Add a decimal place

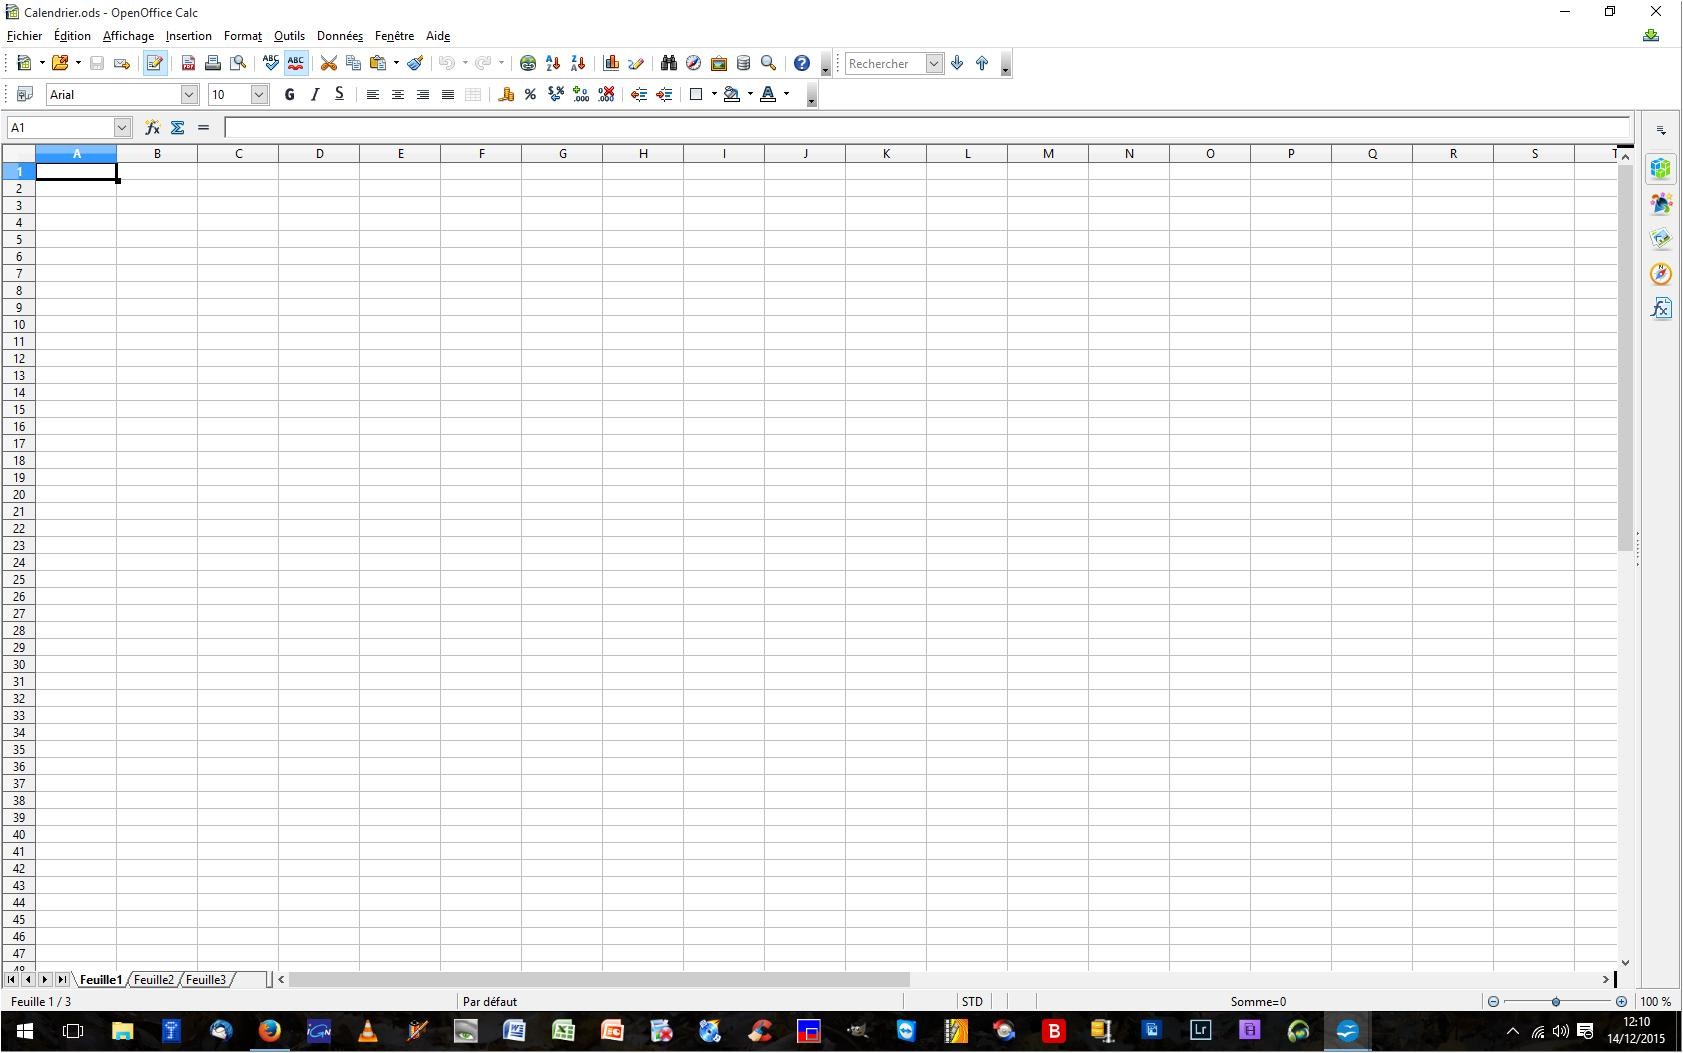pyautogui.click(x=581, y=94)
